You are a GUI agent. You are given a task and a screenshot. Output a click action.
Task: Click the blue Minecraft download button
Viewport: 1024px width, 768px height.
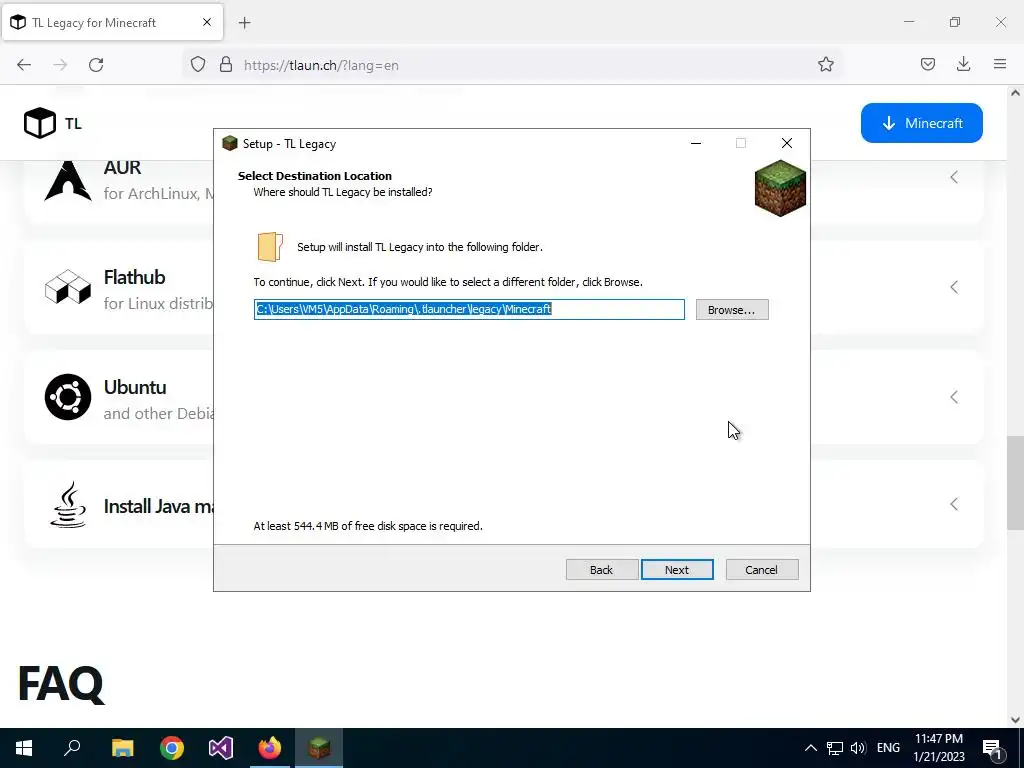(x=921, y=123)
